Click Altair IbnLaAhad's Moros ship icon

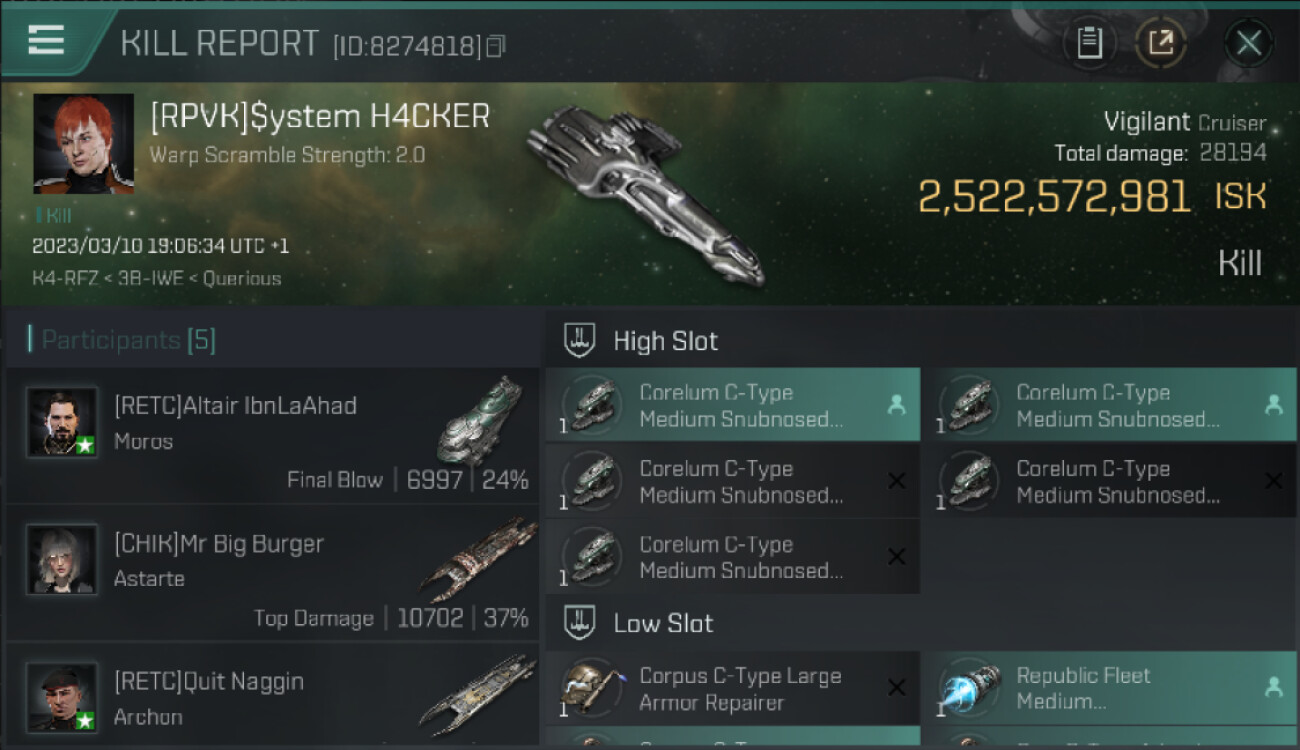[481, 421]
